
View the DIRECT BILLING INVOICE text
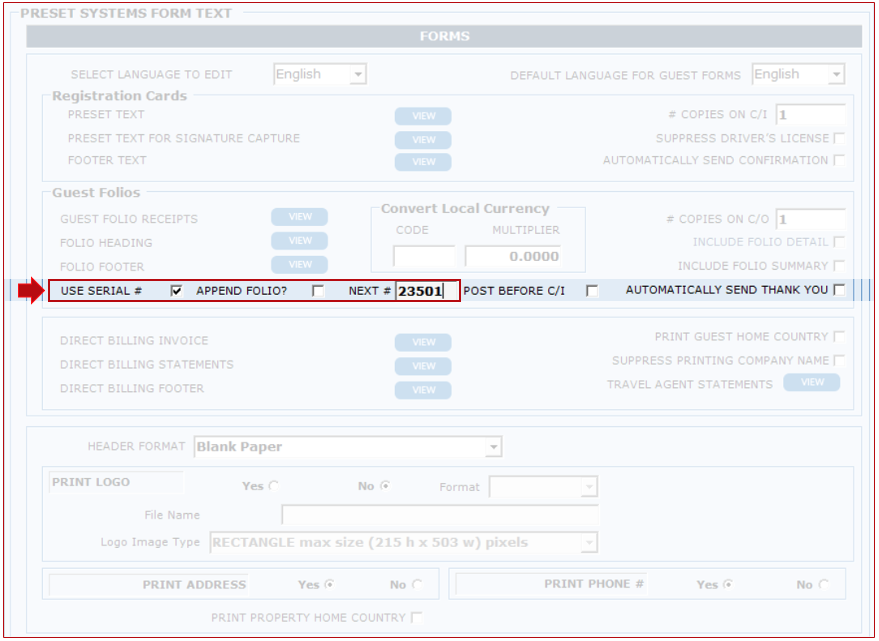tap(423, 342)
